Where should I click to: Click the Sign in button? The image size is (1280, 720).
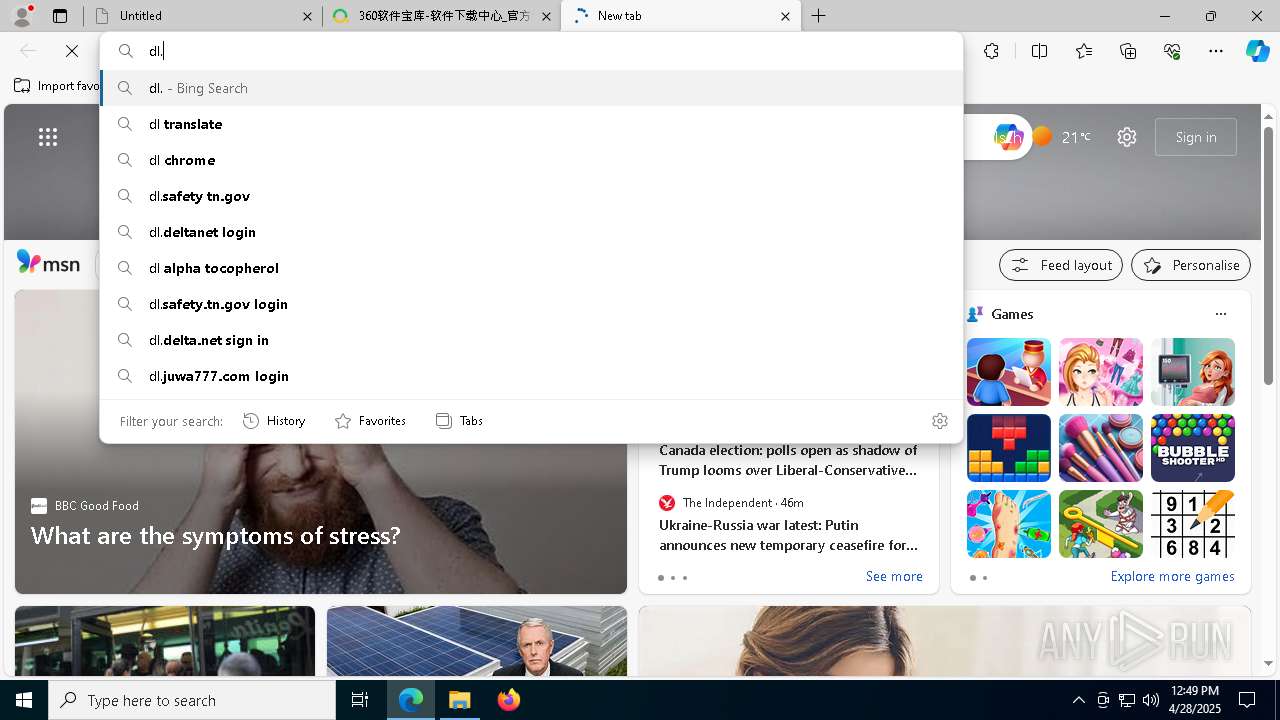[x=1196, y=137]
